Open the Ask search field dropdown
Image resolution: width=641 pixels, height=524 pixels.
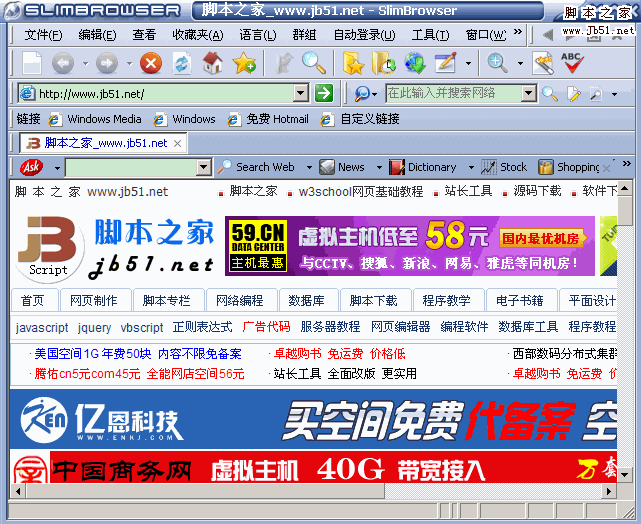coord(203,167)
